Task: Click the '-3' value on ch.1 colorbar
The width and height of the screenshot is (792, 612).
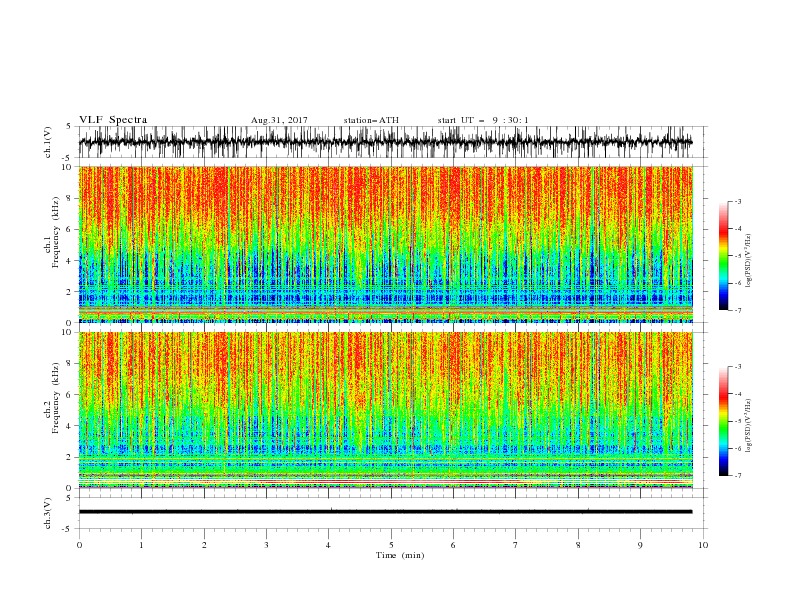Action: tap(738, 201)
